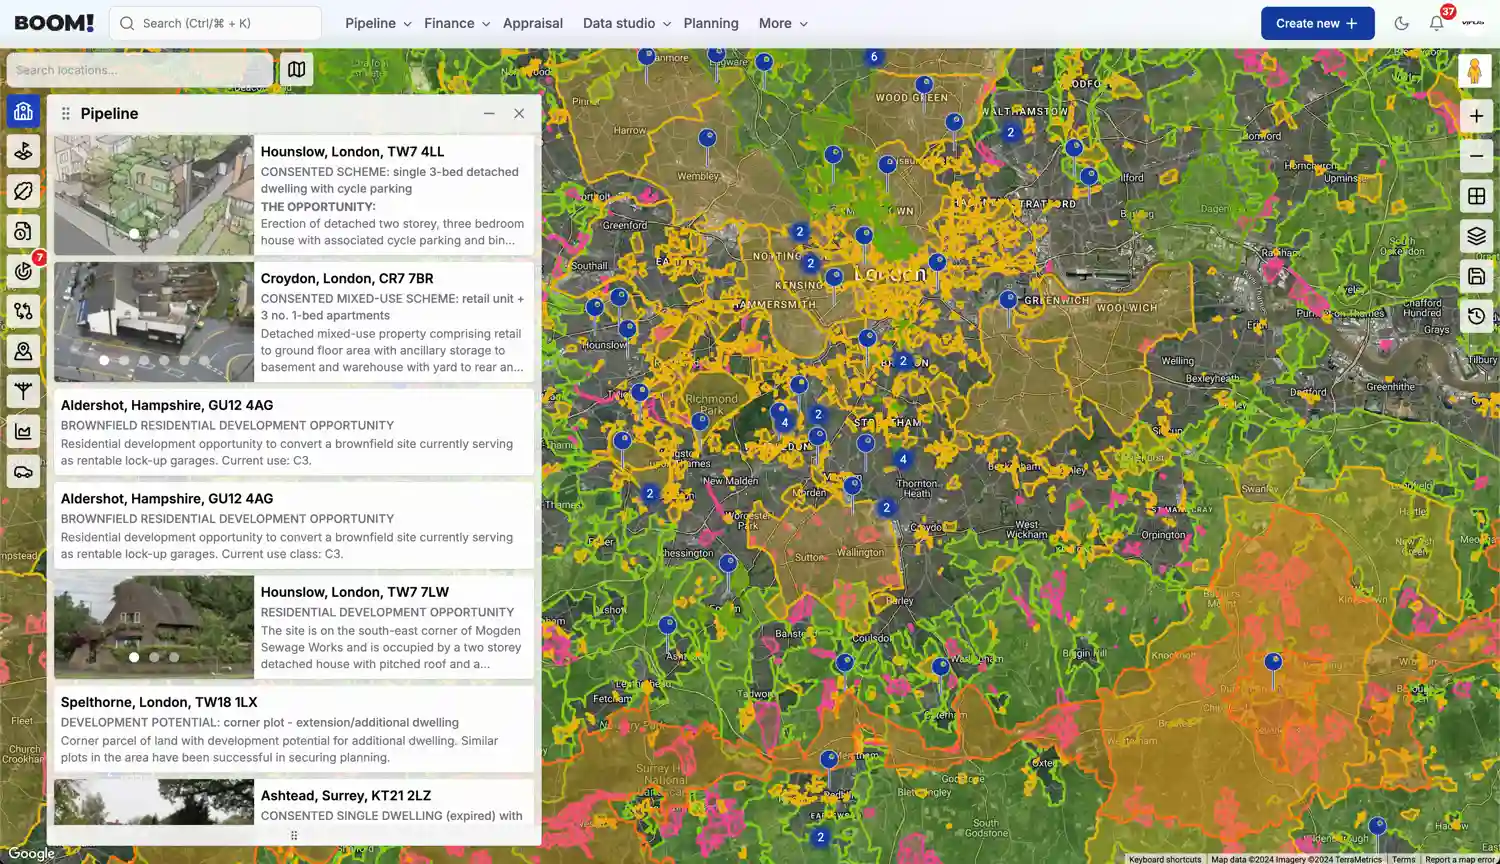Open the user avatar account menu

pyautogui.click(x=1473, y=22)
